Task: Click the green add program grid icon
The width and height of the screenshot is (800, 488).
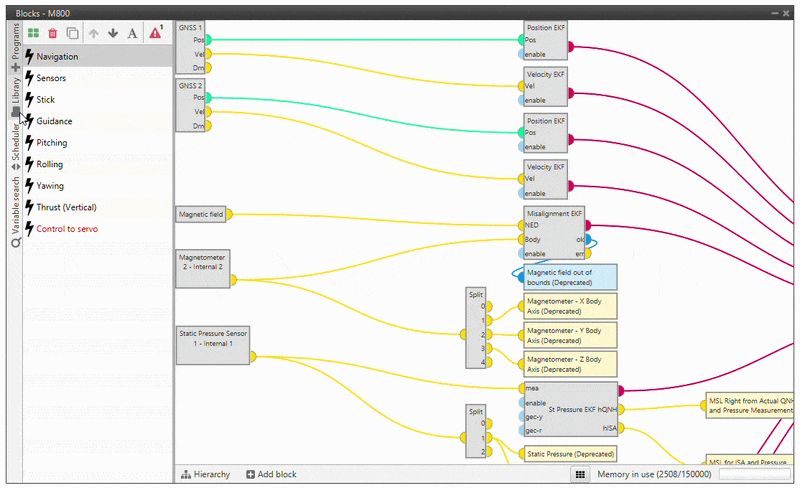Action: pos(34,32)
